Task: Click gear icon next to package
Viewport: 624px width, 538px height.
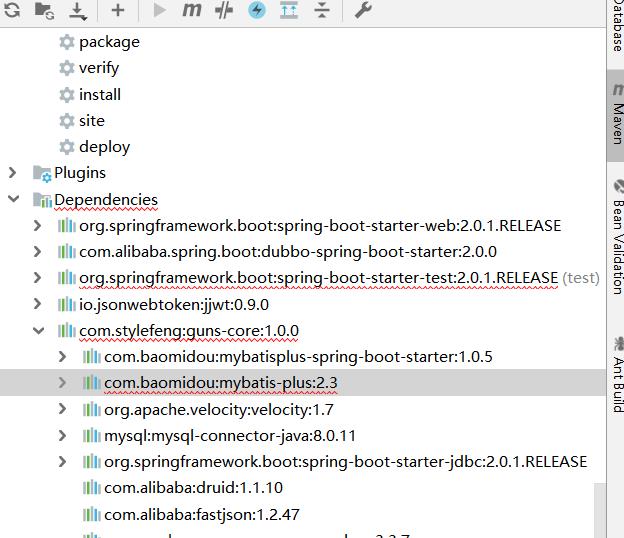Action: [x=66, y=42]
